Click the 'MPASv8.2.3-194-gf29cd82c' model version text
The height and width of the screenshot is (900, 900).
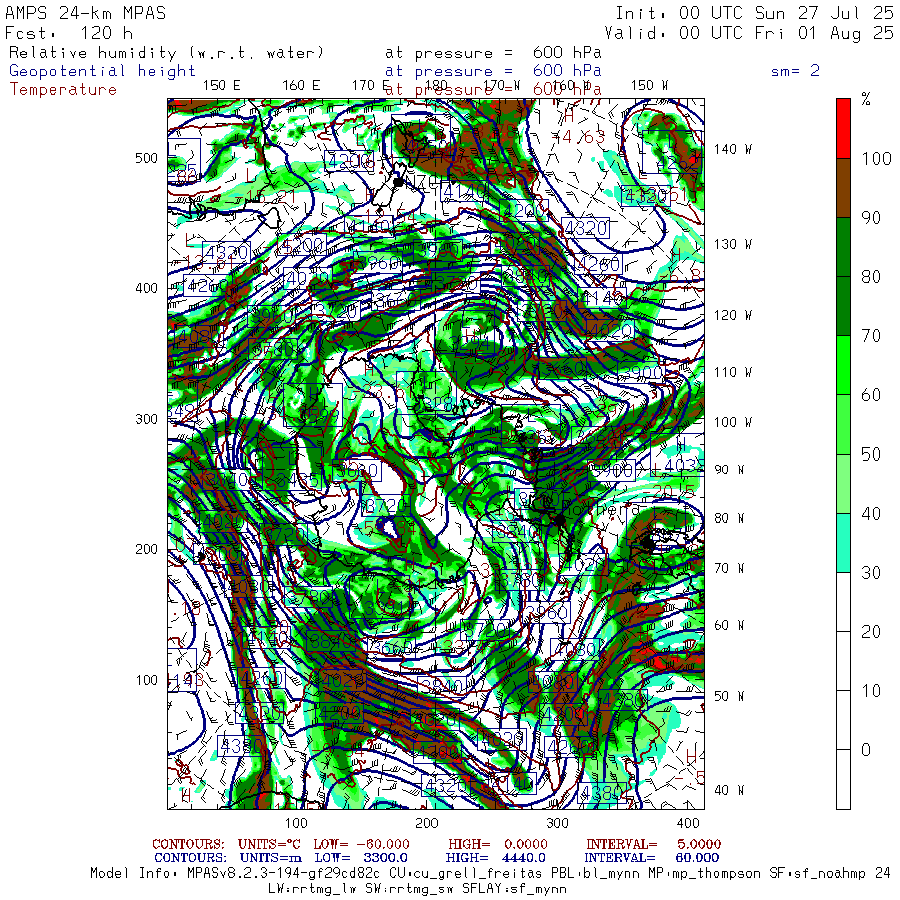(x=283, y=874)
